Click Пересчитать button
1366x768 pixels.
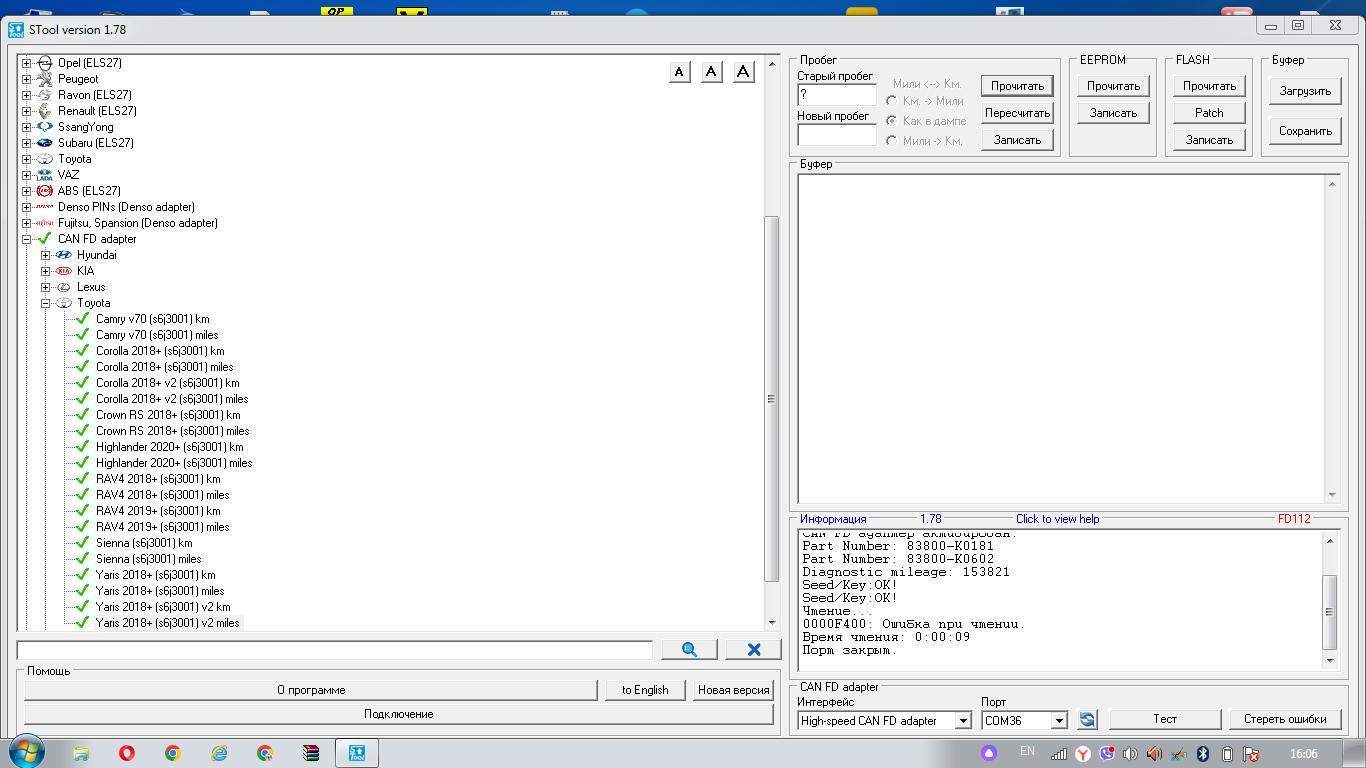pos(1017,113)
